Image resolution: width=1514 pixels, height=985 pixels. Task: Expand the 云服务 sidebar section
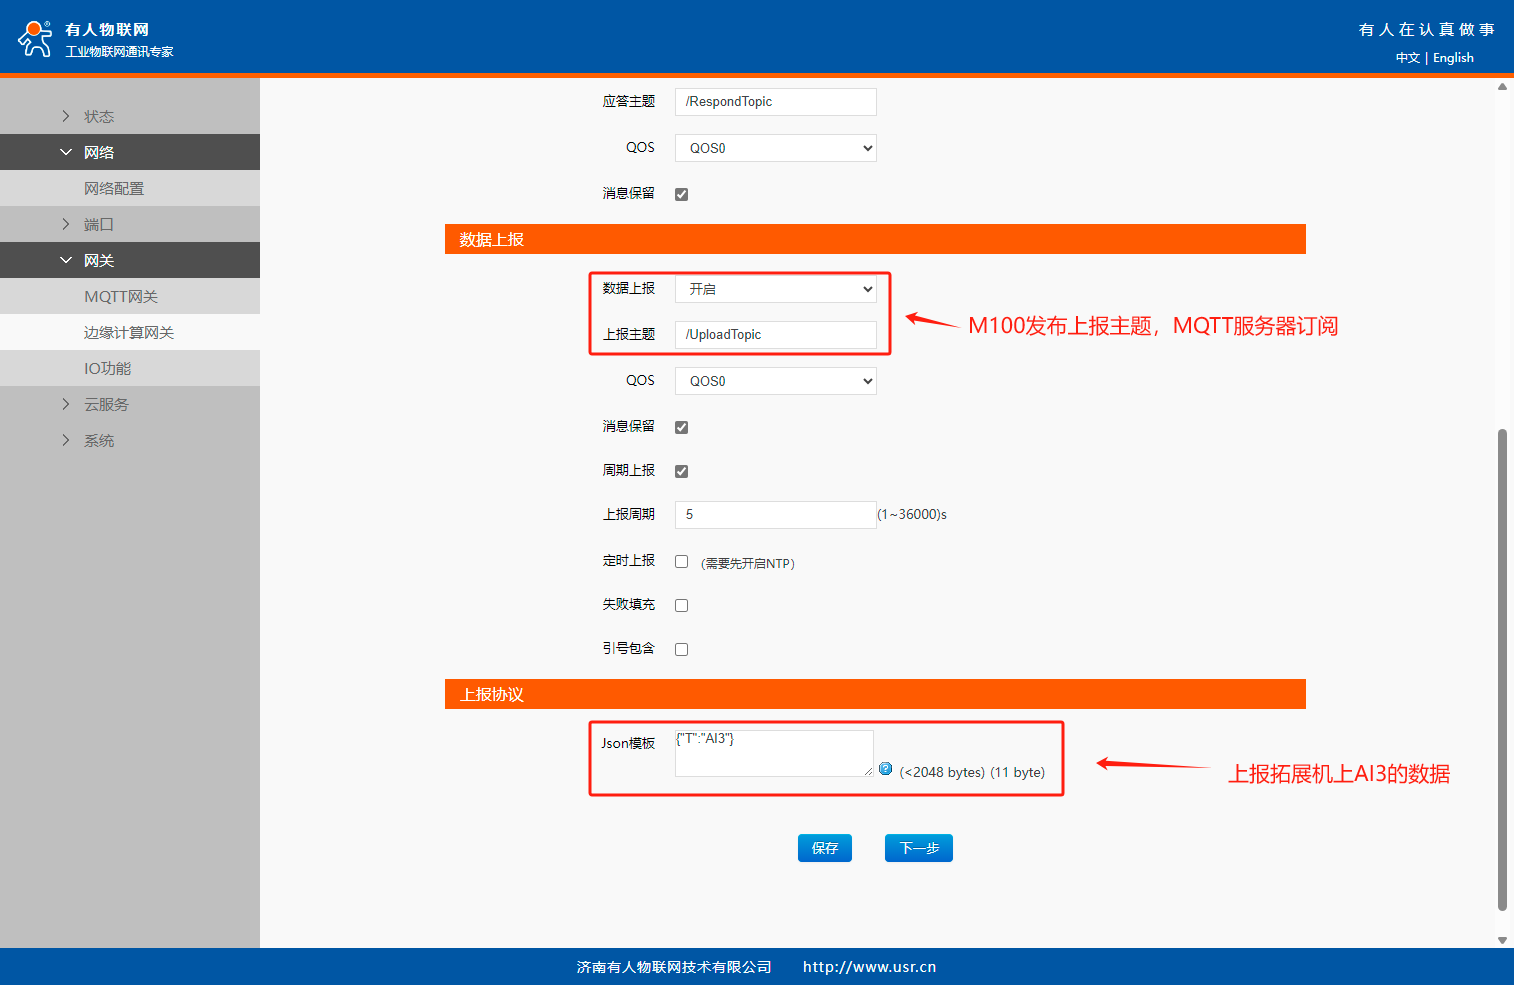point(105,405)
